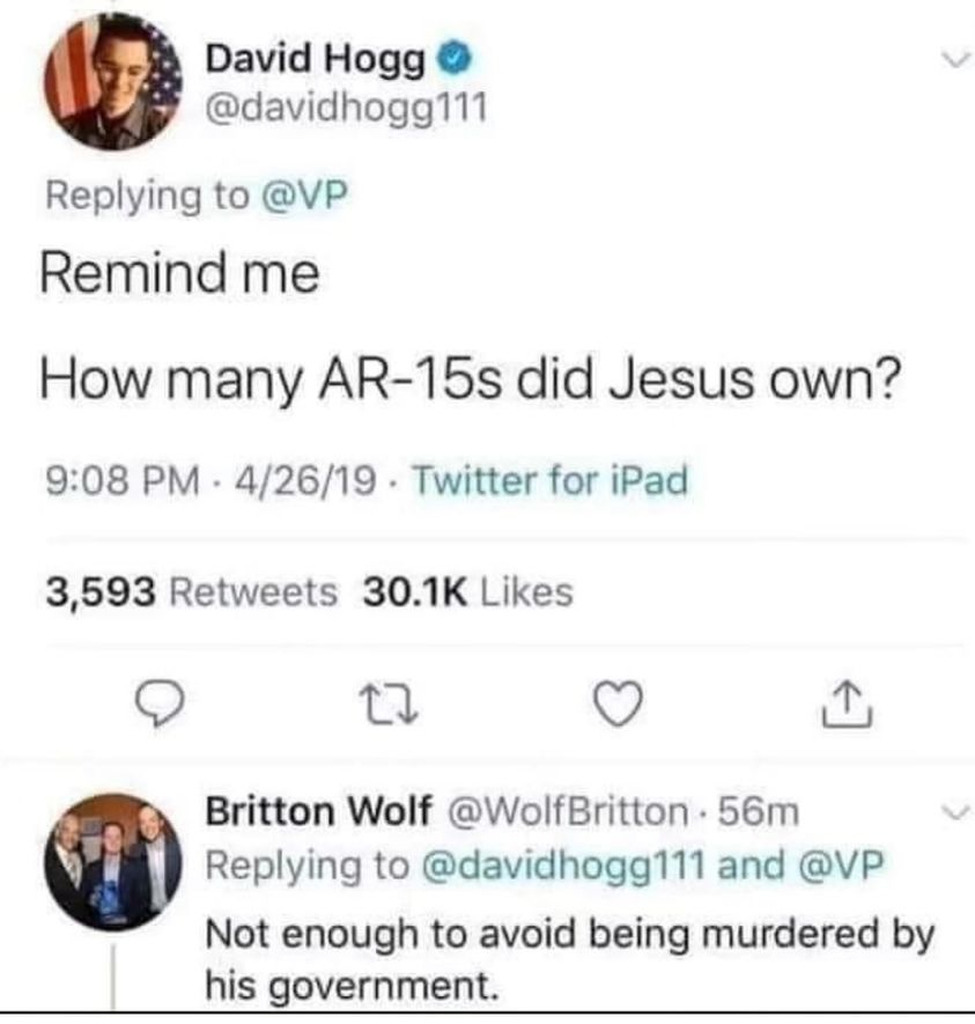Screen dimensions: 975x1024
Task: Click the David Hogg display name
Action: point(315,60)
